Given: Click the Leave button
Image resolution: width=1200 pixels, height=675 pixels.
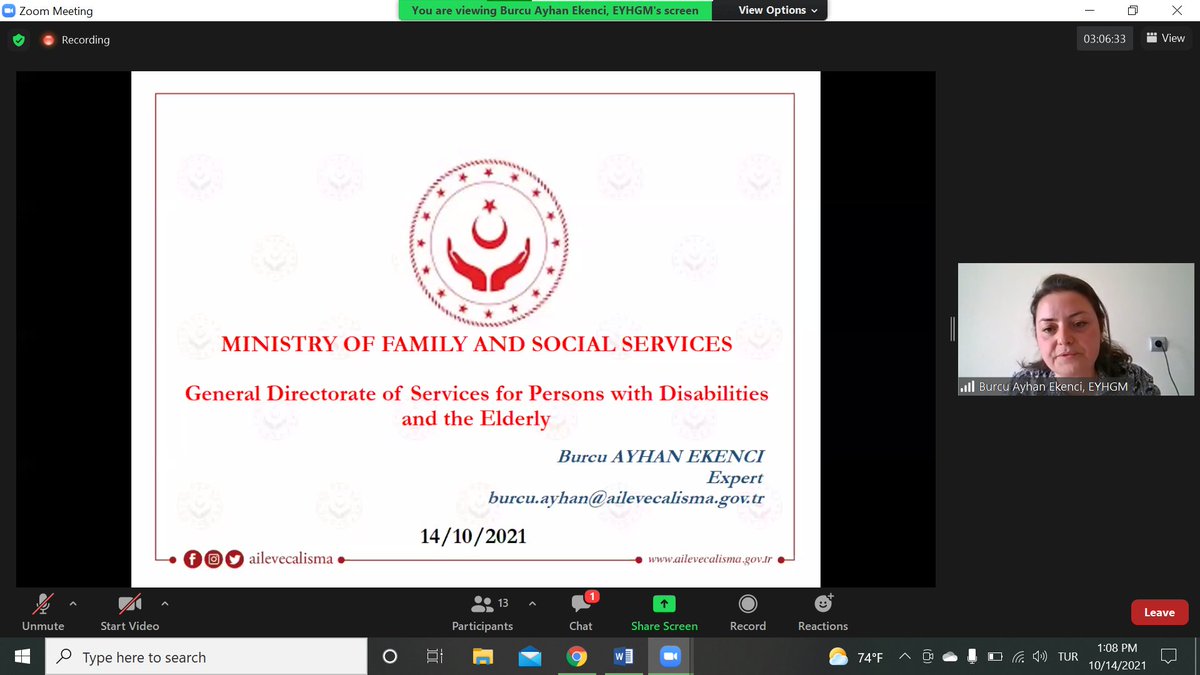Looking at the screenshot, I should (1158, 611).
